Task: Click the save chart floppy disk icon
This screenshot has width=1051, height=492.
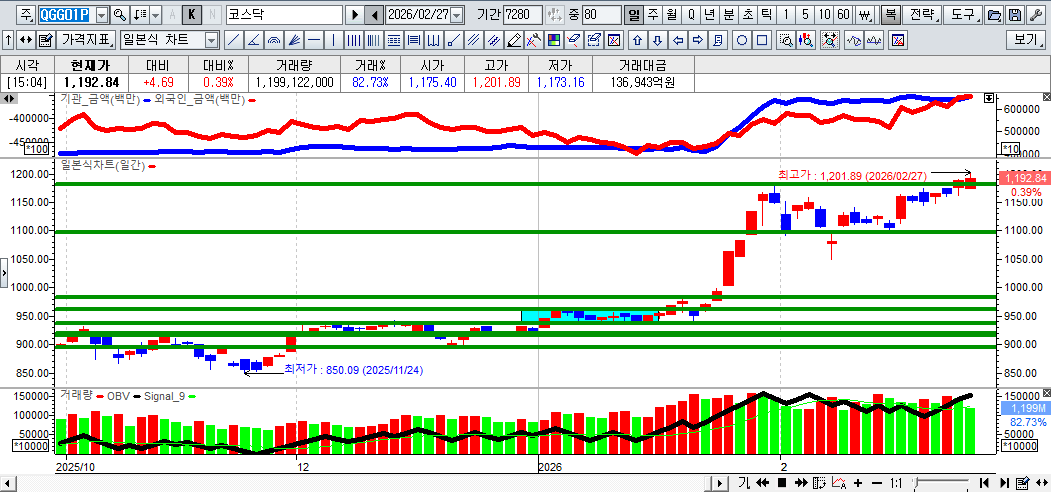Action: coord(1015,15)
